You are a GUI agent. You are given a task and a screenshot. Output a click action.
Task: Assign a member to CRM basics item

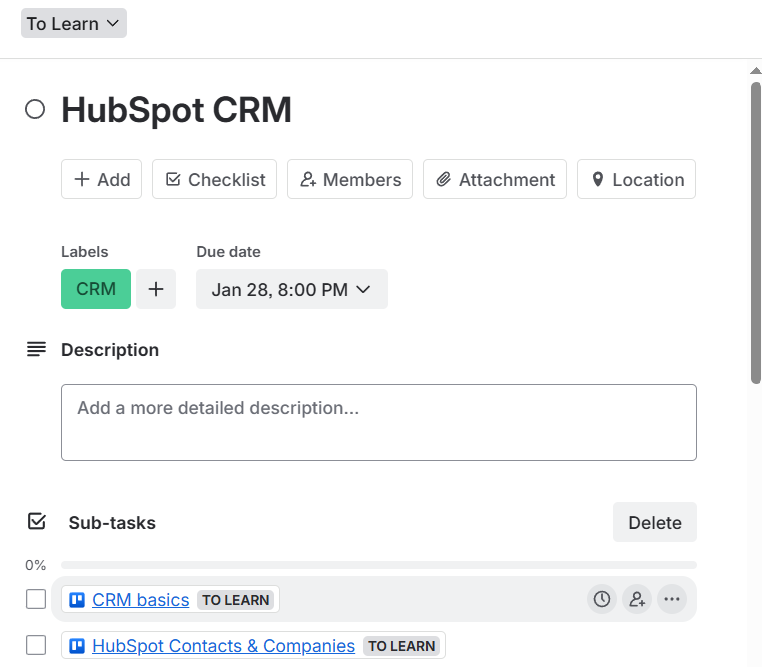click(637, 599)
